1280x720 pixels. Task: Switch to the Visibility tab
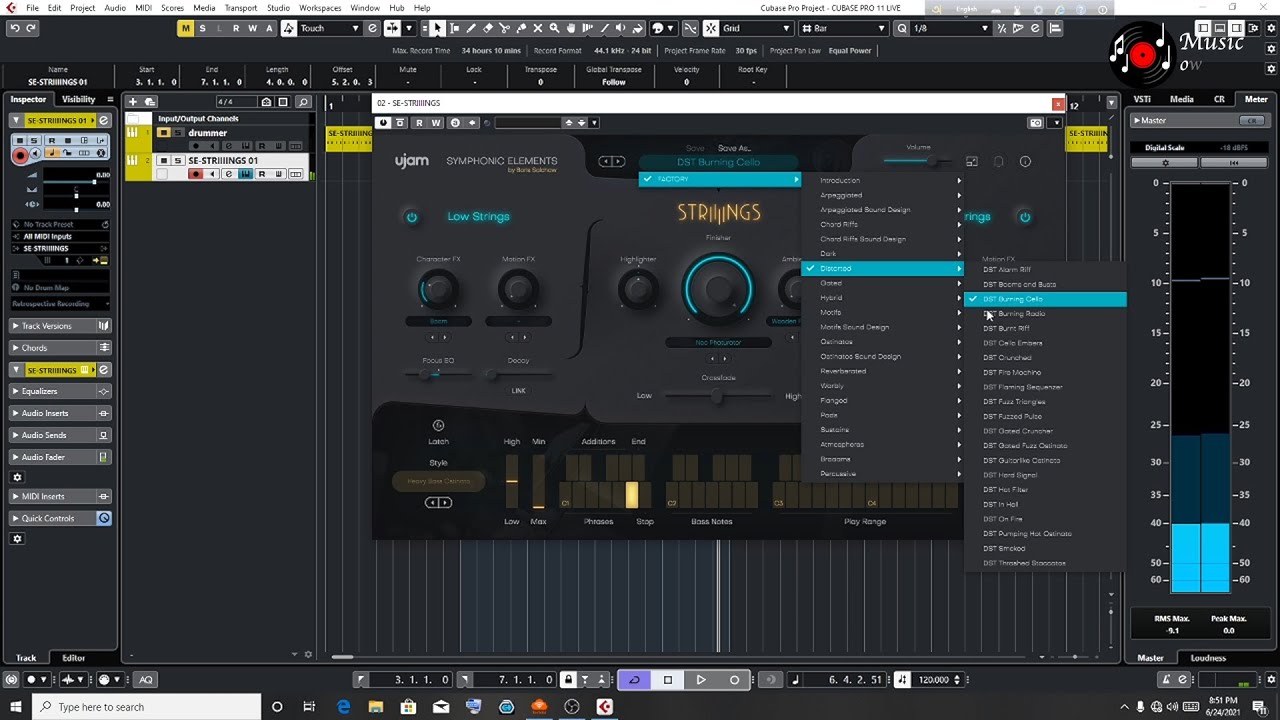click(79, 99)
